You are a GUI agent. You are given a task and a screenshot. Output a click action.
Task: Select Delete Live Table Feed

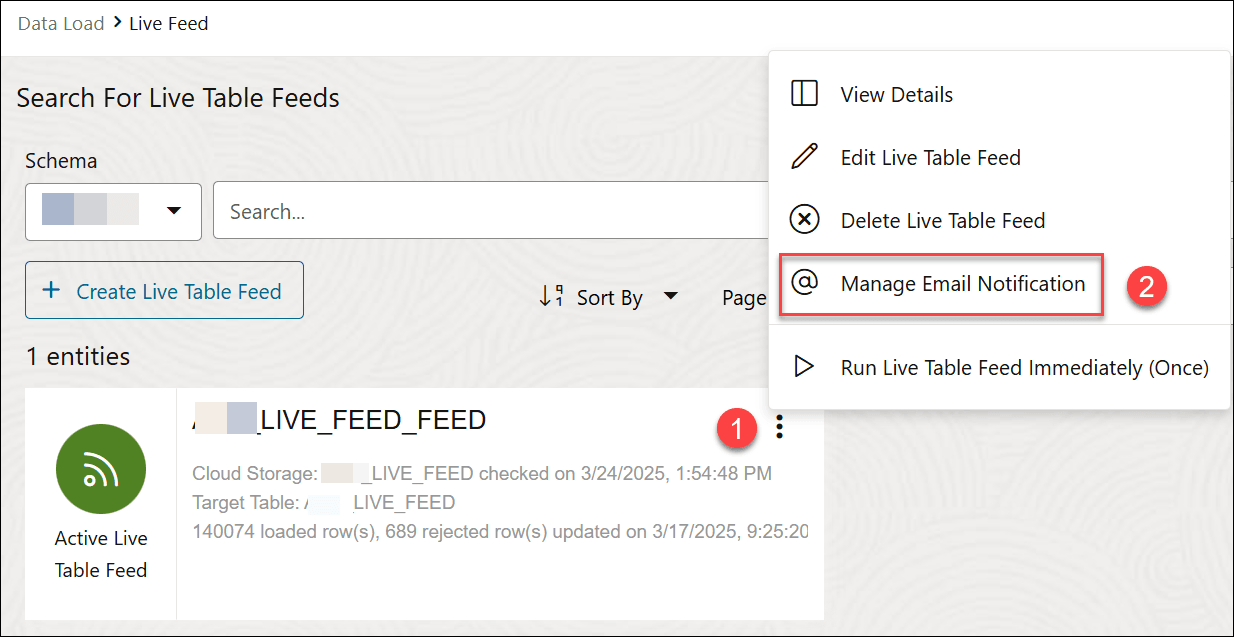[942, 220]
